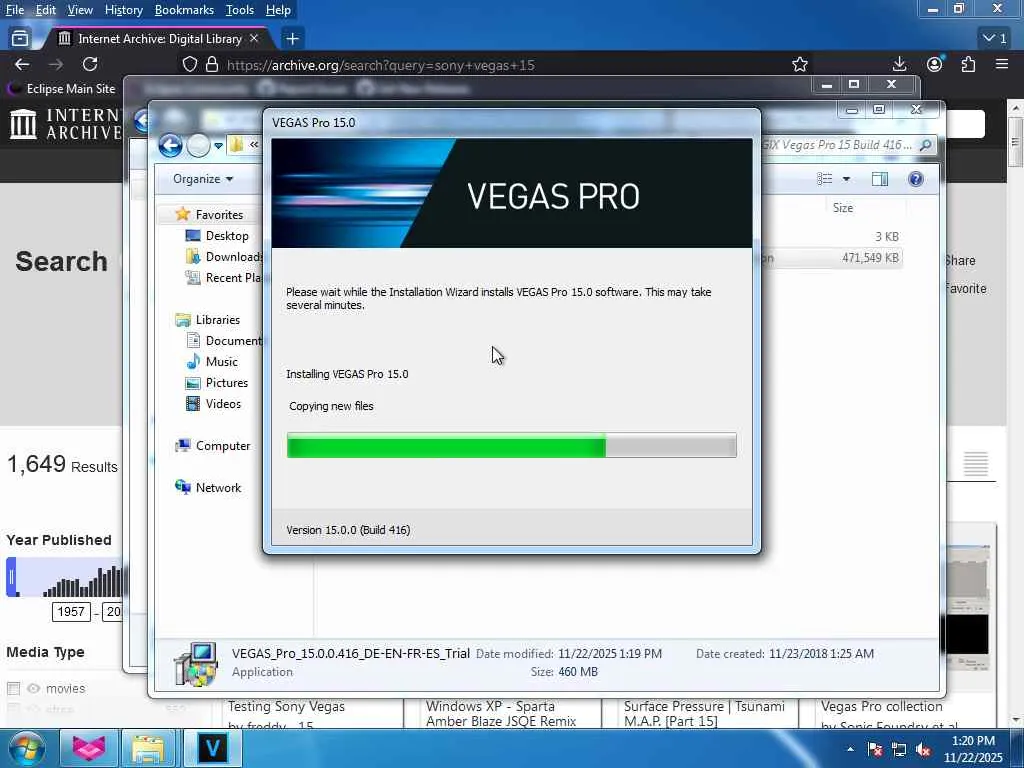The image size is (1024, 768).
Task: Open the Bookmarks menu
Action: [184, 10]
